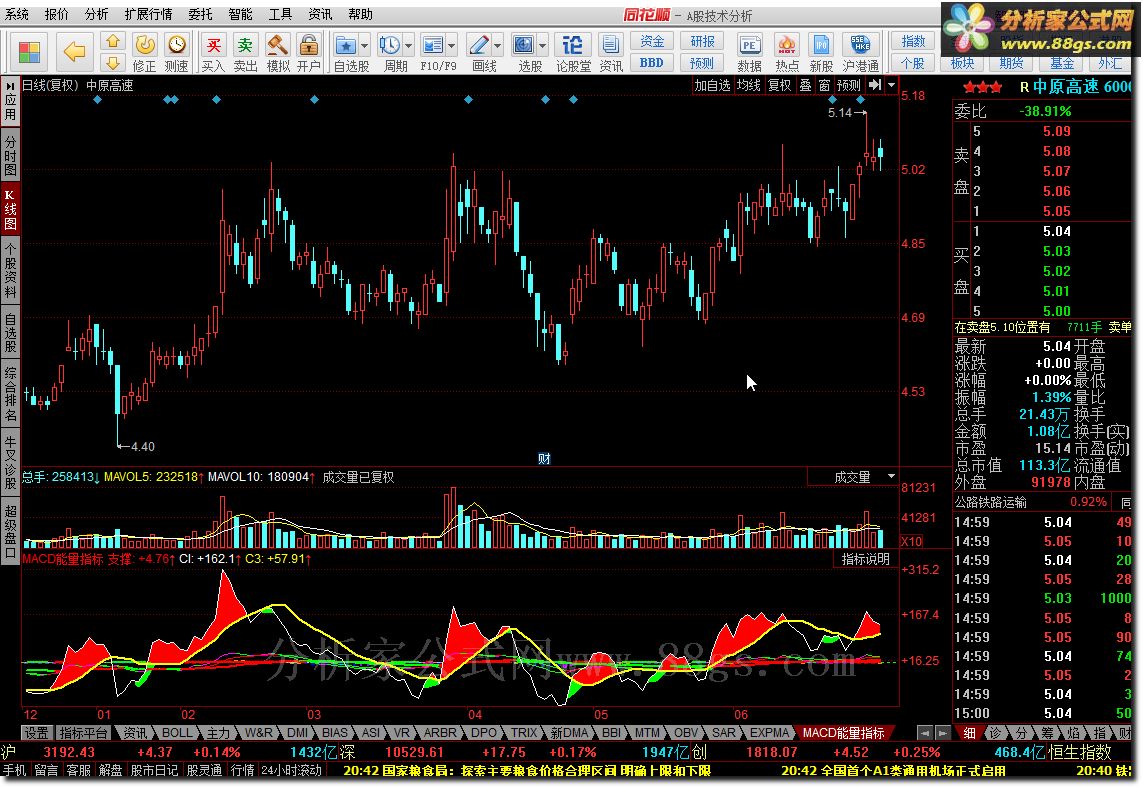The image size is (1143, 787).
Task: Toggle the 叠 overlay button
Action: pos(805,85)
